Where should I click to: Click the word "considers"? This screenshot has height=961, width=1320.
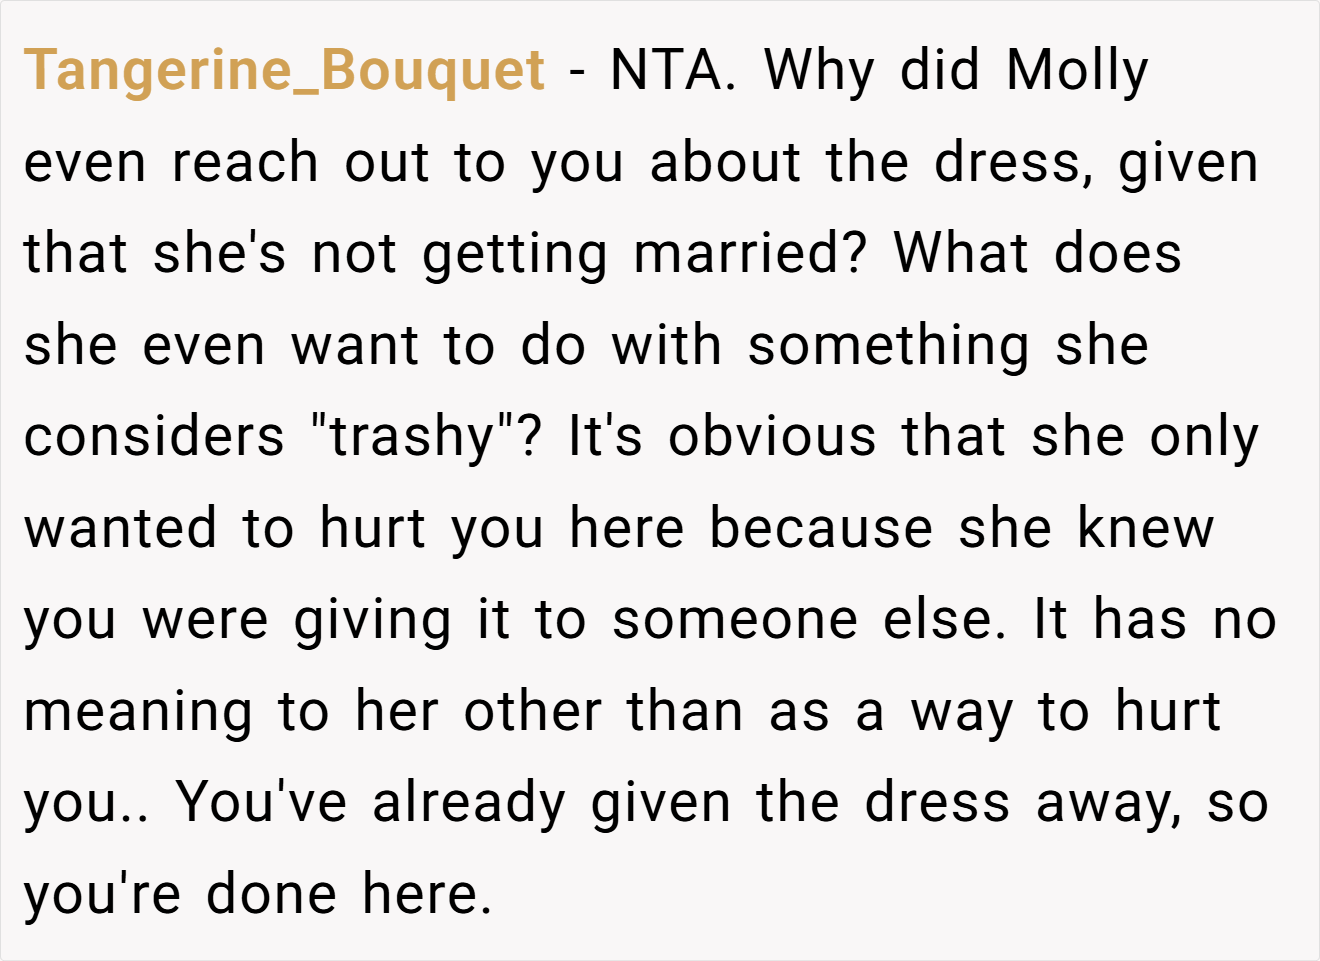[x=155, y=437]
